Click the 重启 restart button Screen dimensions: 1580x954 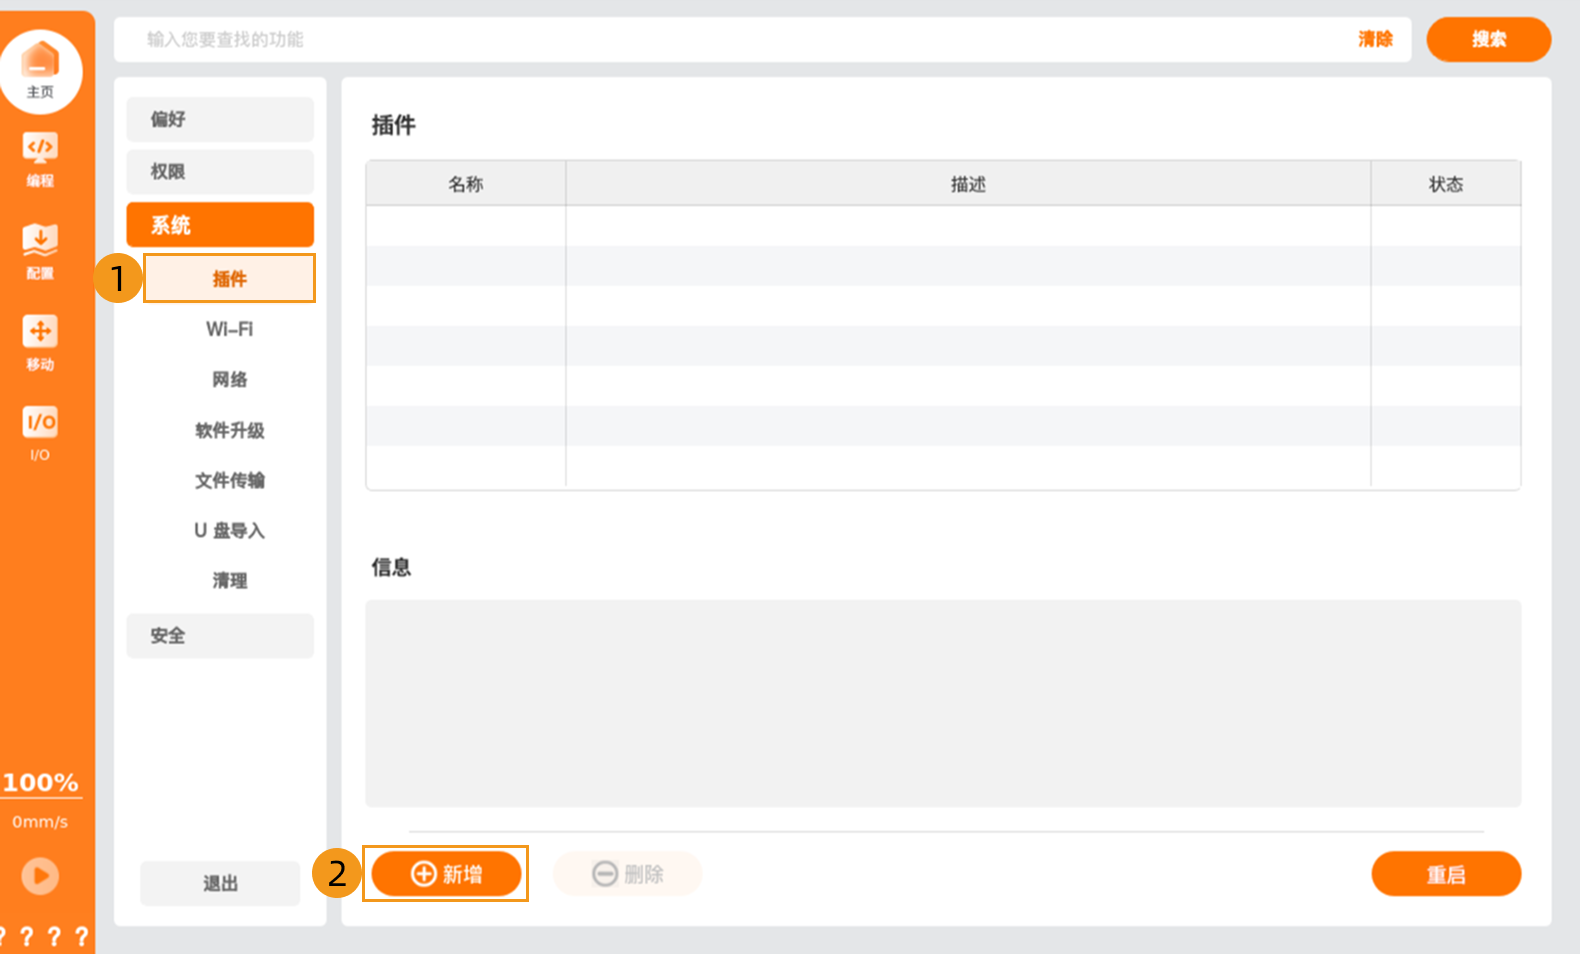1446,875
